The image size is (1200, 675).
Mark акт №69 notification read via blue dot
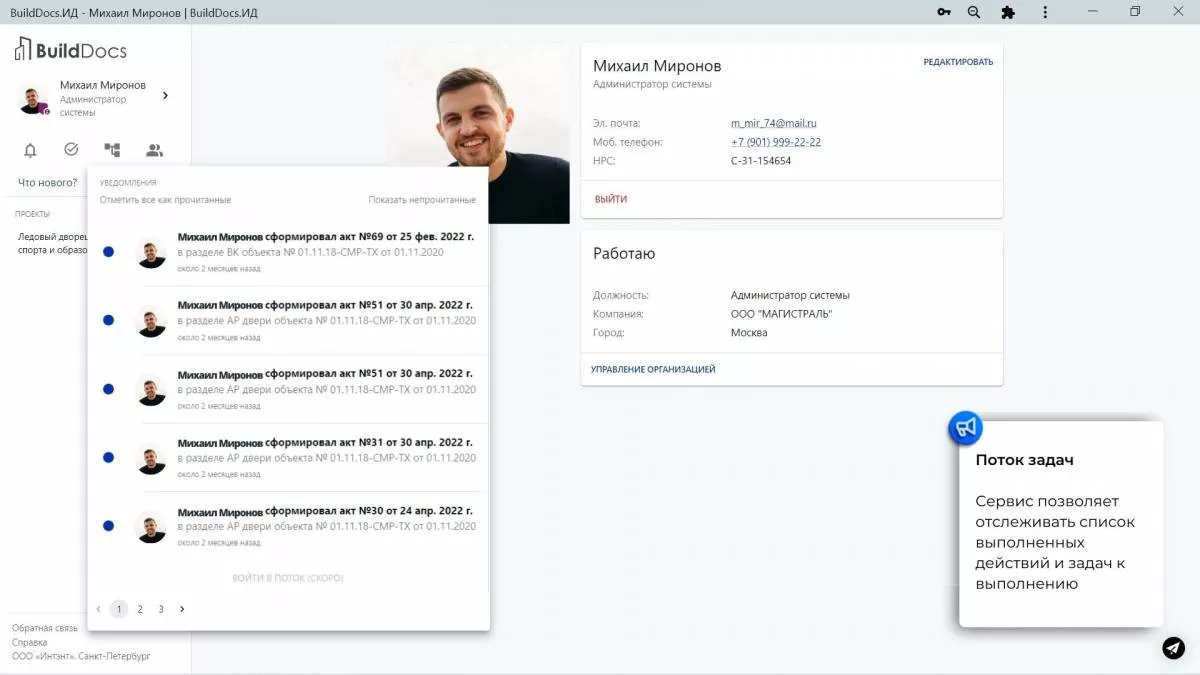[x=108, y=252]
